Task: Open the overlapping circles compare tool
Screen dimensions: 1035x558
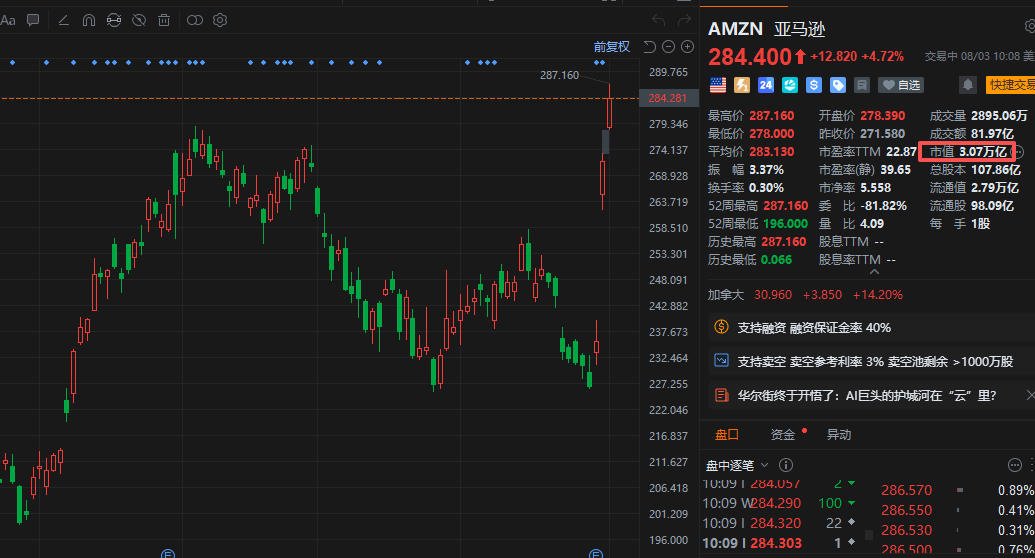Action: pyautogui.click(x=195, y=20)
